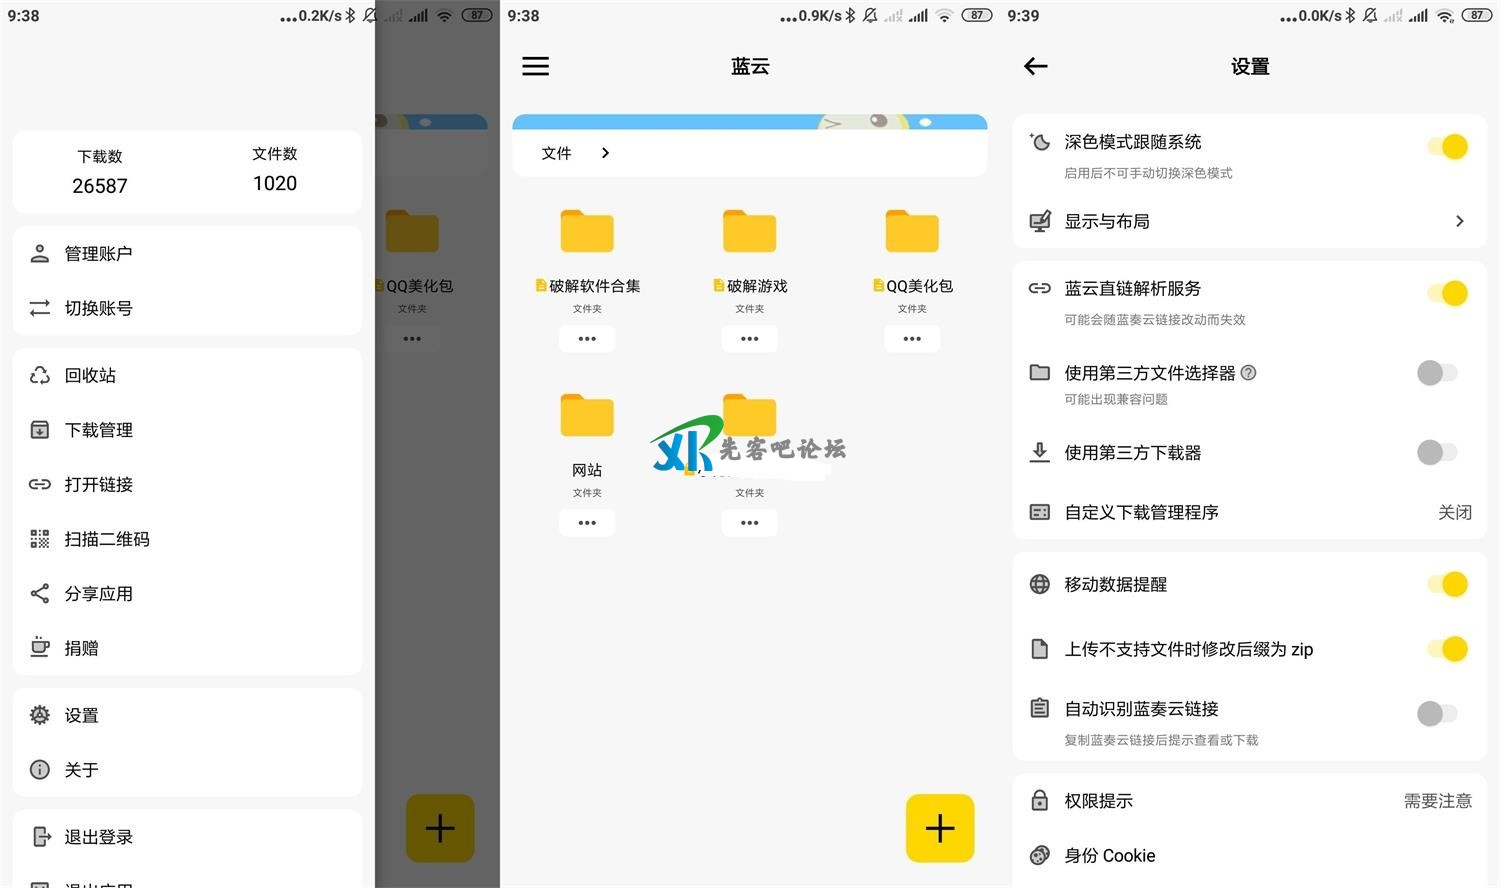
Task: Expand 显示与布局 chevron
Action: pos(1459,221)
